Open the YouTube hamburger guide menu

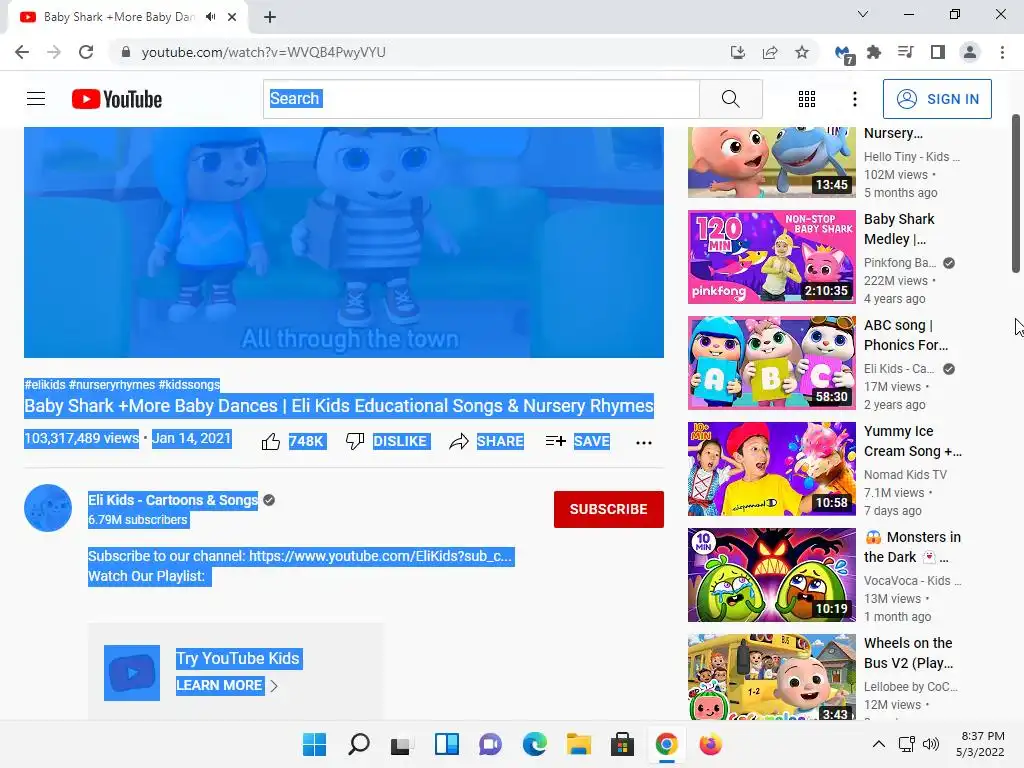click(36, 99)
